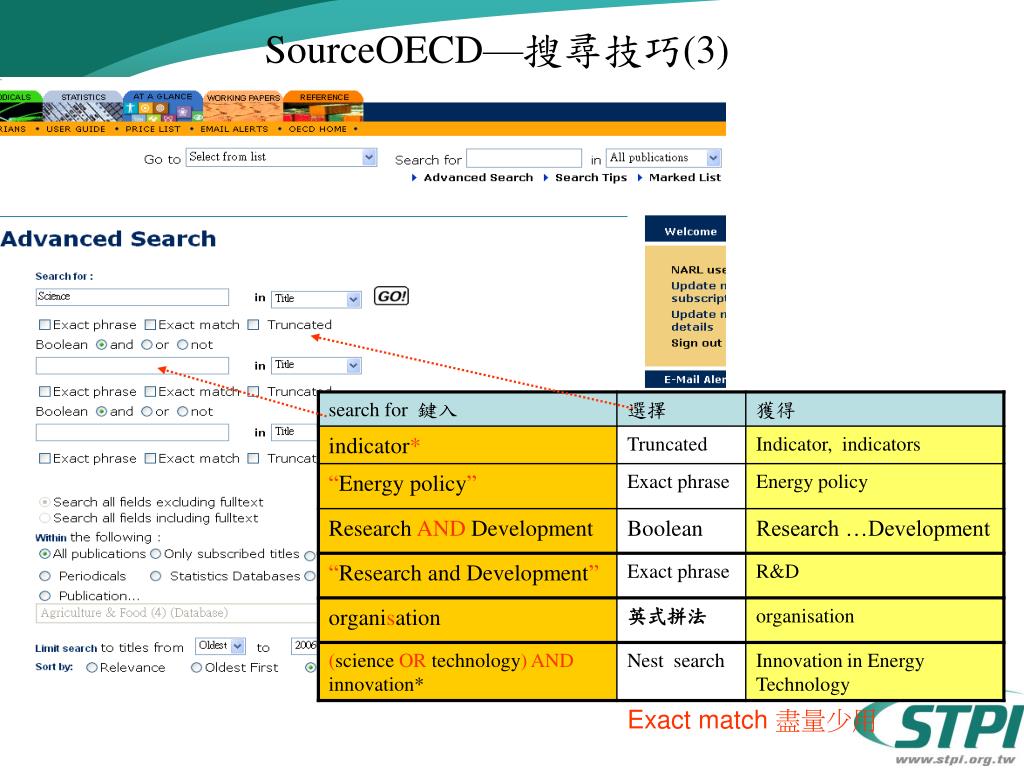Select Boolean 'not' below the Science row
Image resolution: width=1024 pixels, height=768 pixels.
182,345
